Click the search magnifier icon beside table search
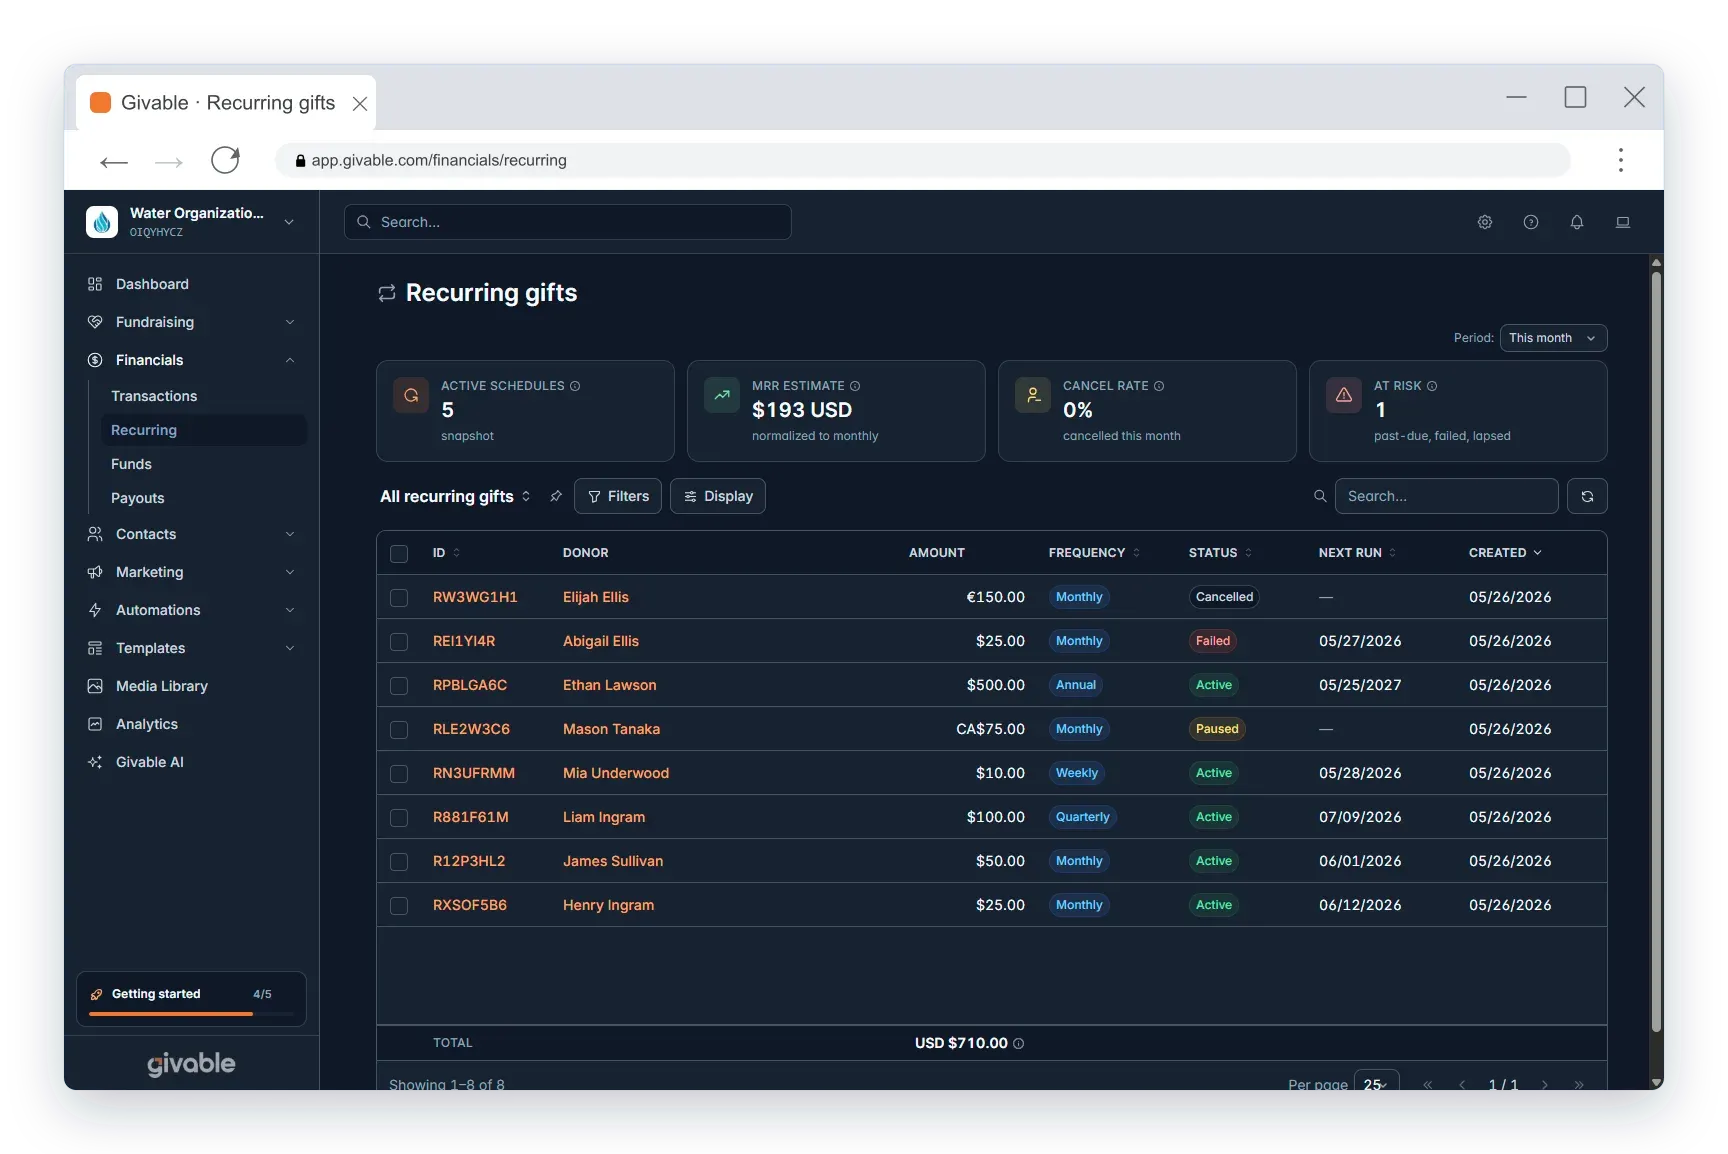 (x=1320, y=496)
